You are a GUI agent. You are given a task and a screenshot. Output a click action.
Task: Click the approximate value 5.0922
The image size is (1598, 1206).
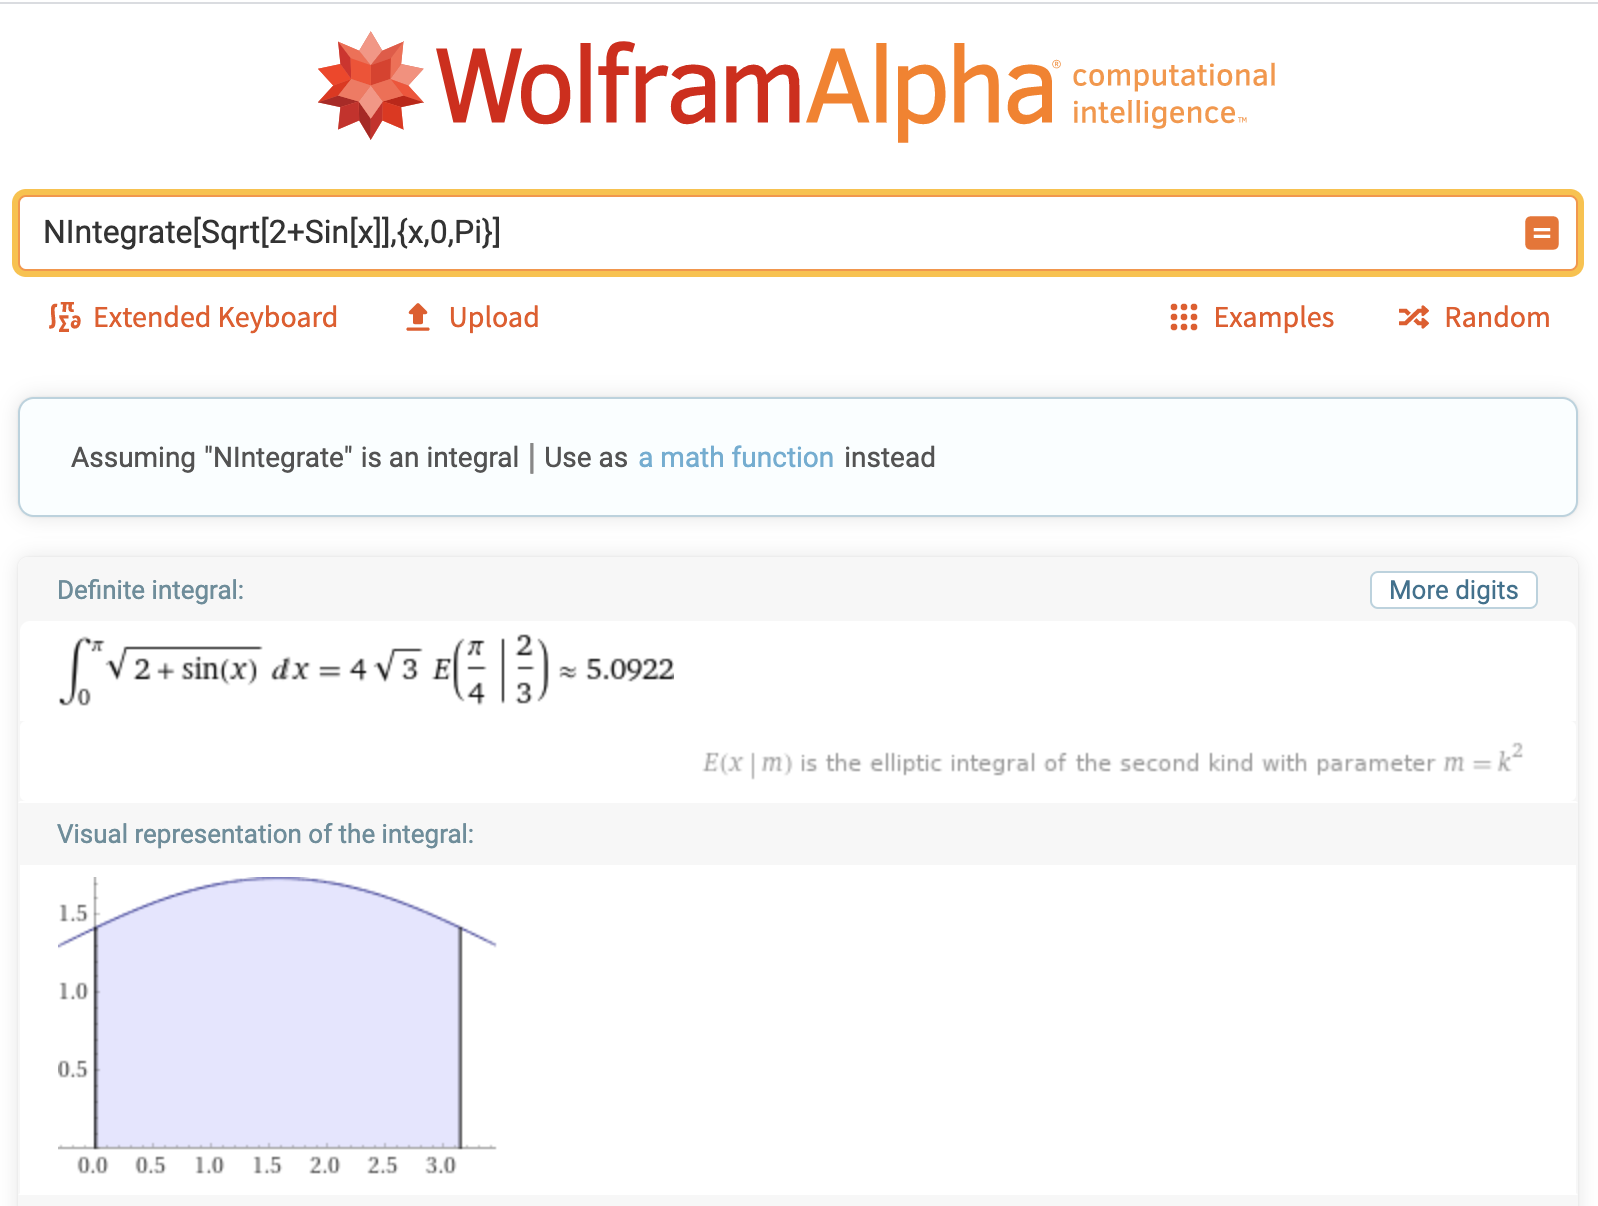point(630,669)
